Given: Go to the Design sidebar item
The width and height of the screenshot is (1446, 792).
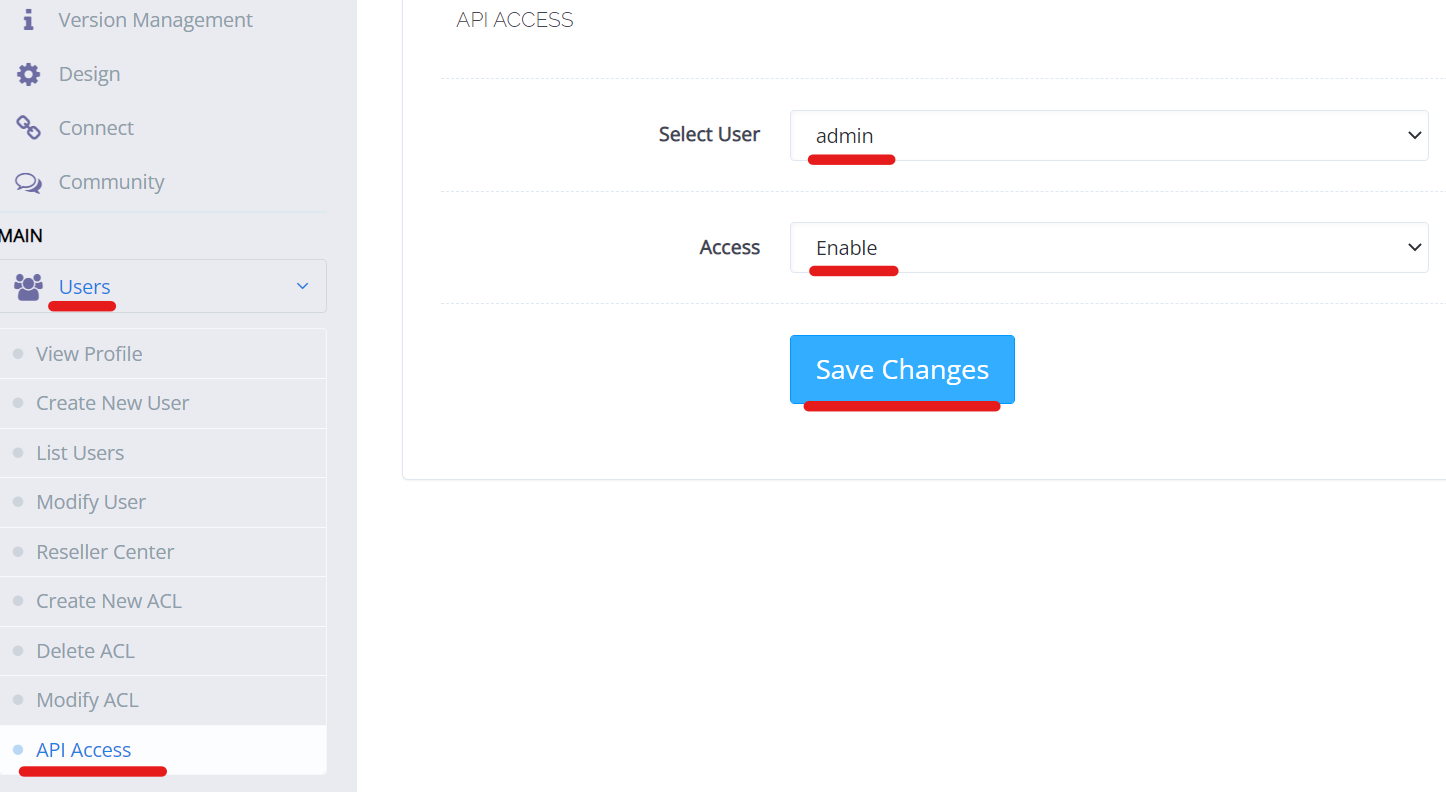Looking at the screenshot, I should 89,74.
